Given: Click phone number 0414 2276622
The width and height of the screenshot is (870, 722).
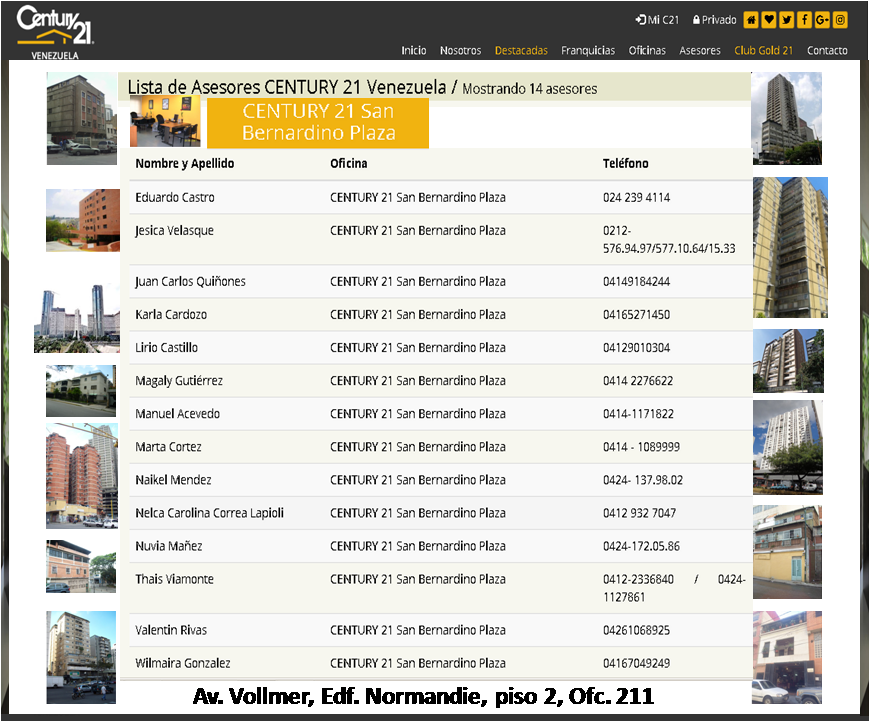Looking at the screenshot, I should (x=638, y=381).
